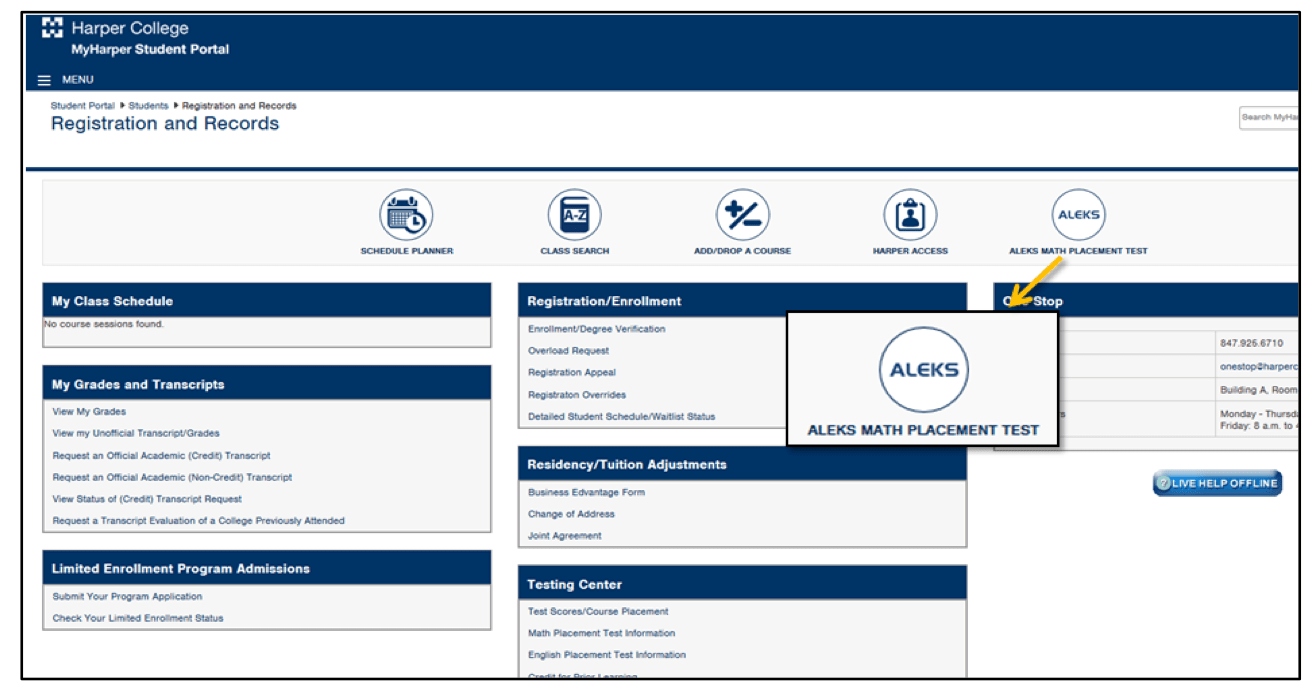Open Test Scores/Course Placement link

(x=598, y=612)
